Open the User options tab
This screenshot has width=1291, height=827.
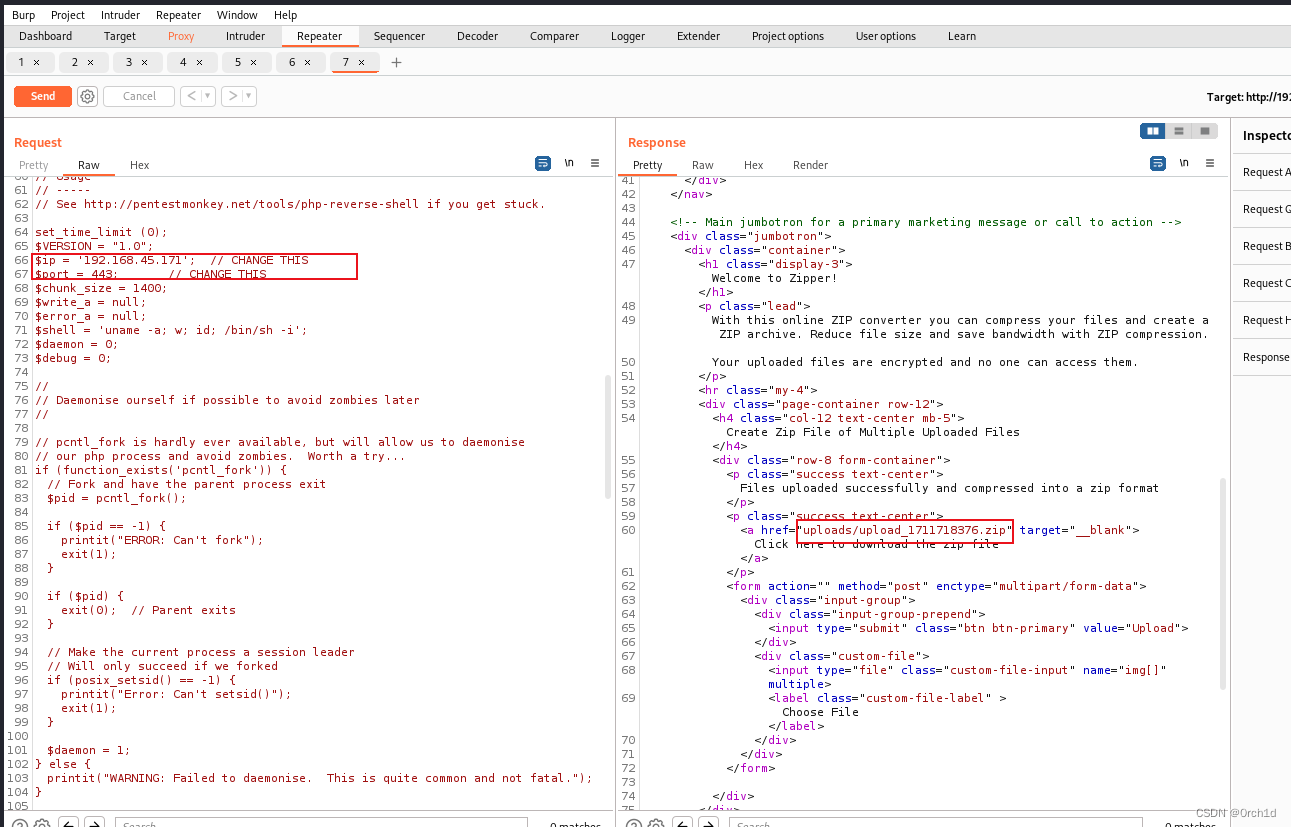click(885, 36)
